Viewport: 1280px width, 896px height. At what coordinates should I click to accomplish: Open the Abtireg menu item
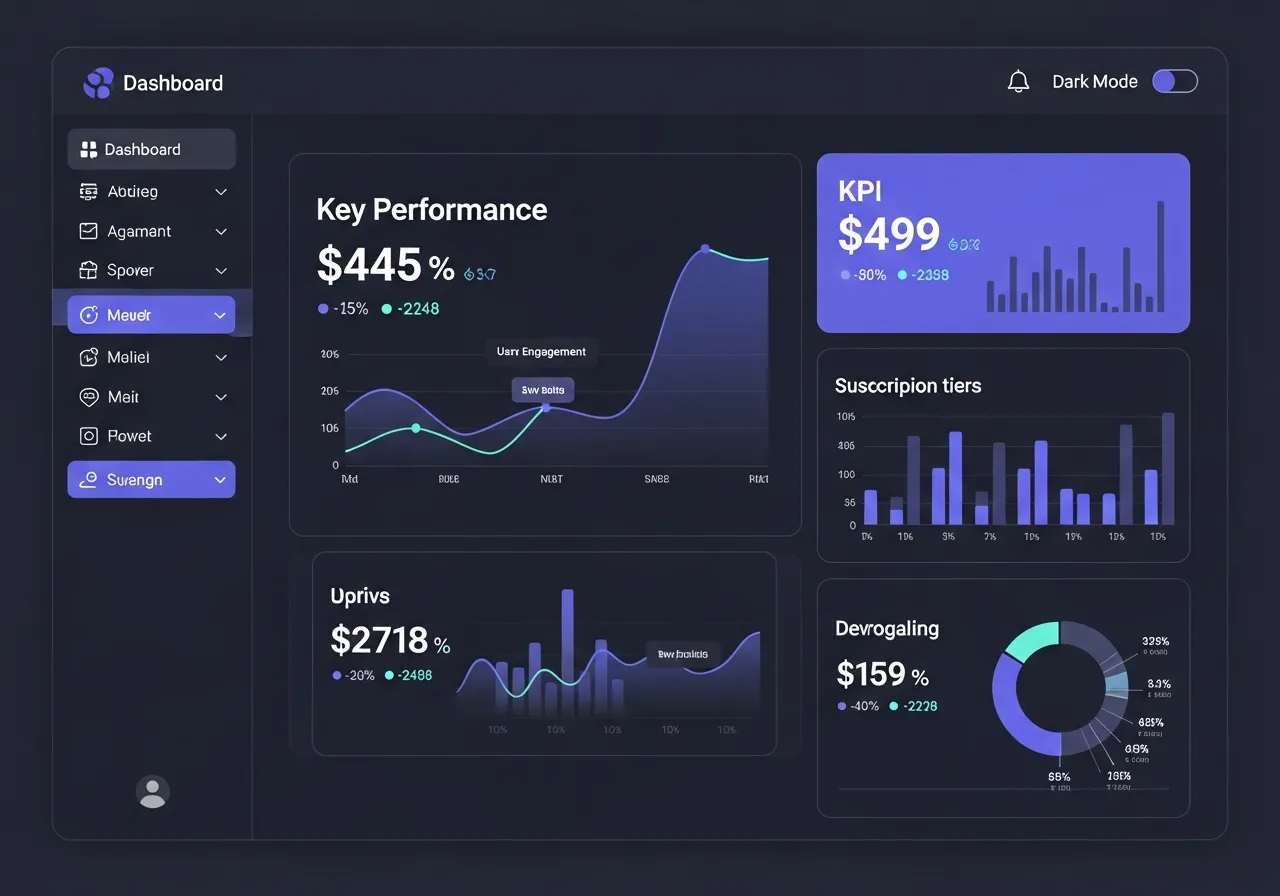pos(152,191)
